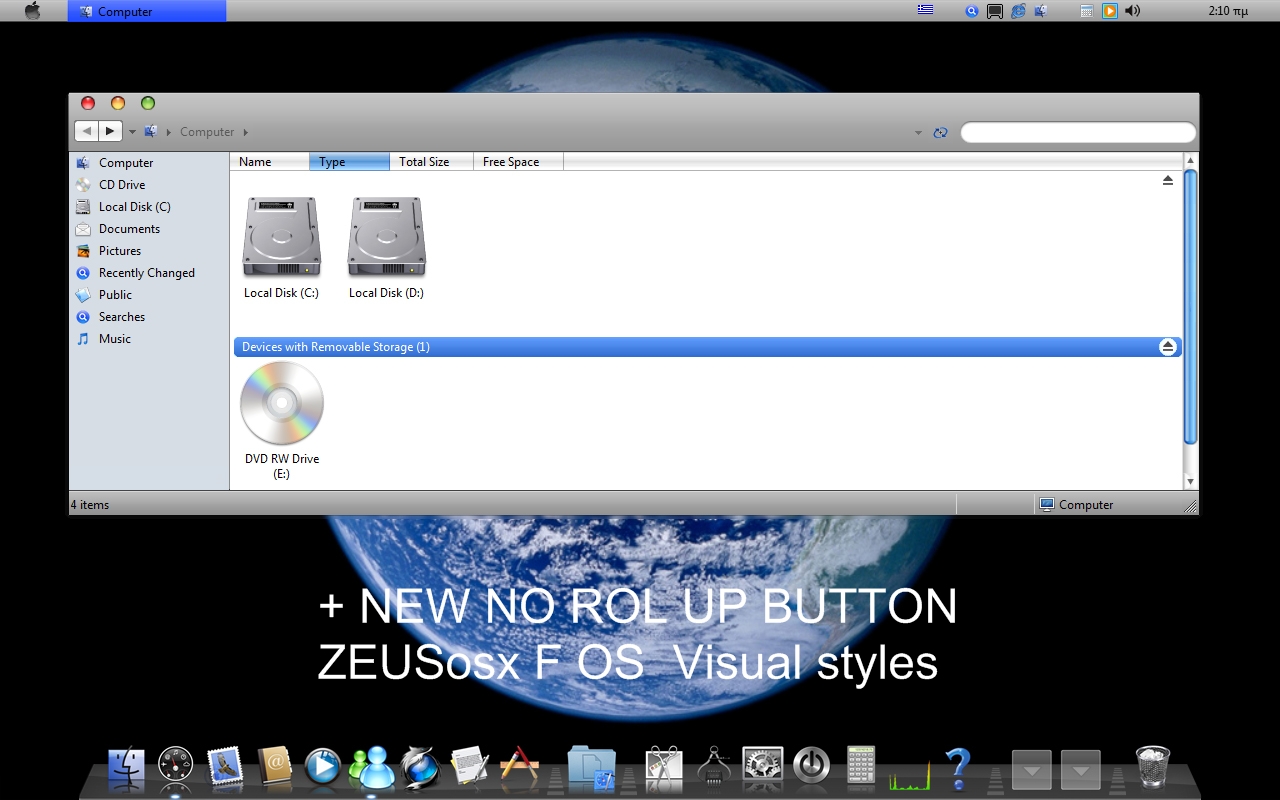Click the blue search icon in the tray
Image resolution: width=1280 pixels, height=800 pixels.
coord(971,11)
